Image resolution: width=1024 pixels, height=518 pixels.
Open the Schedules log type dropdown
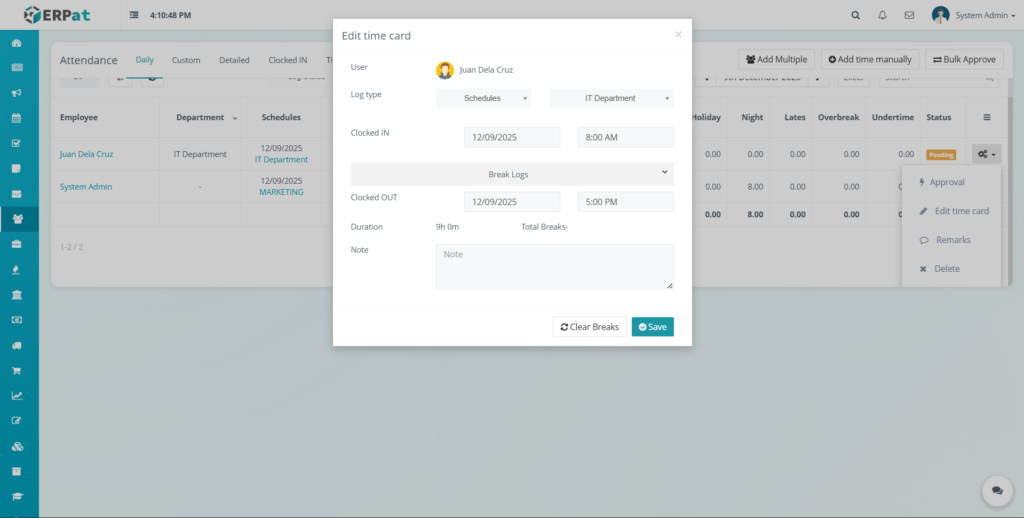[484, 98]
